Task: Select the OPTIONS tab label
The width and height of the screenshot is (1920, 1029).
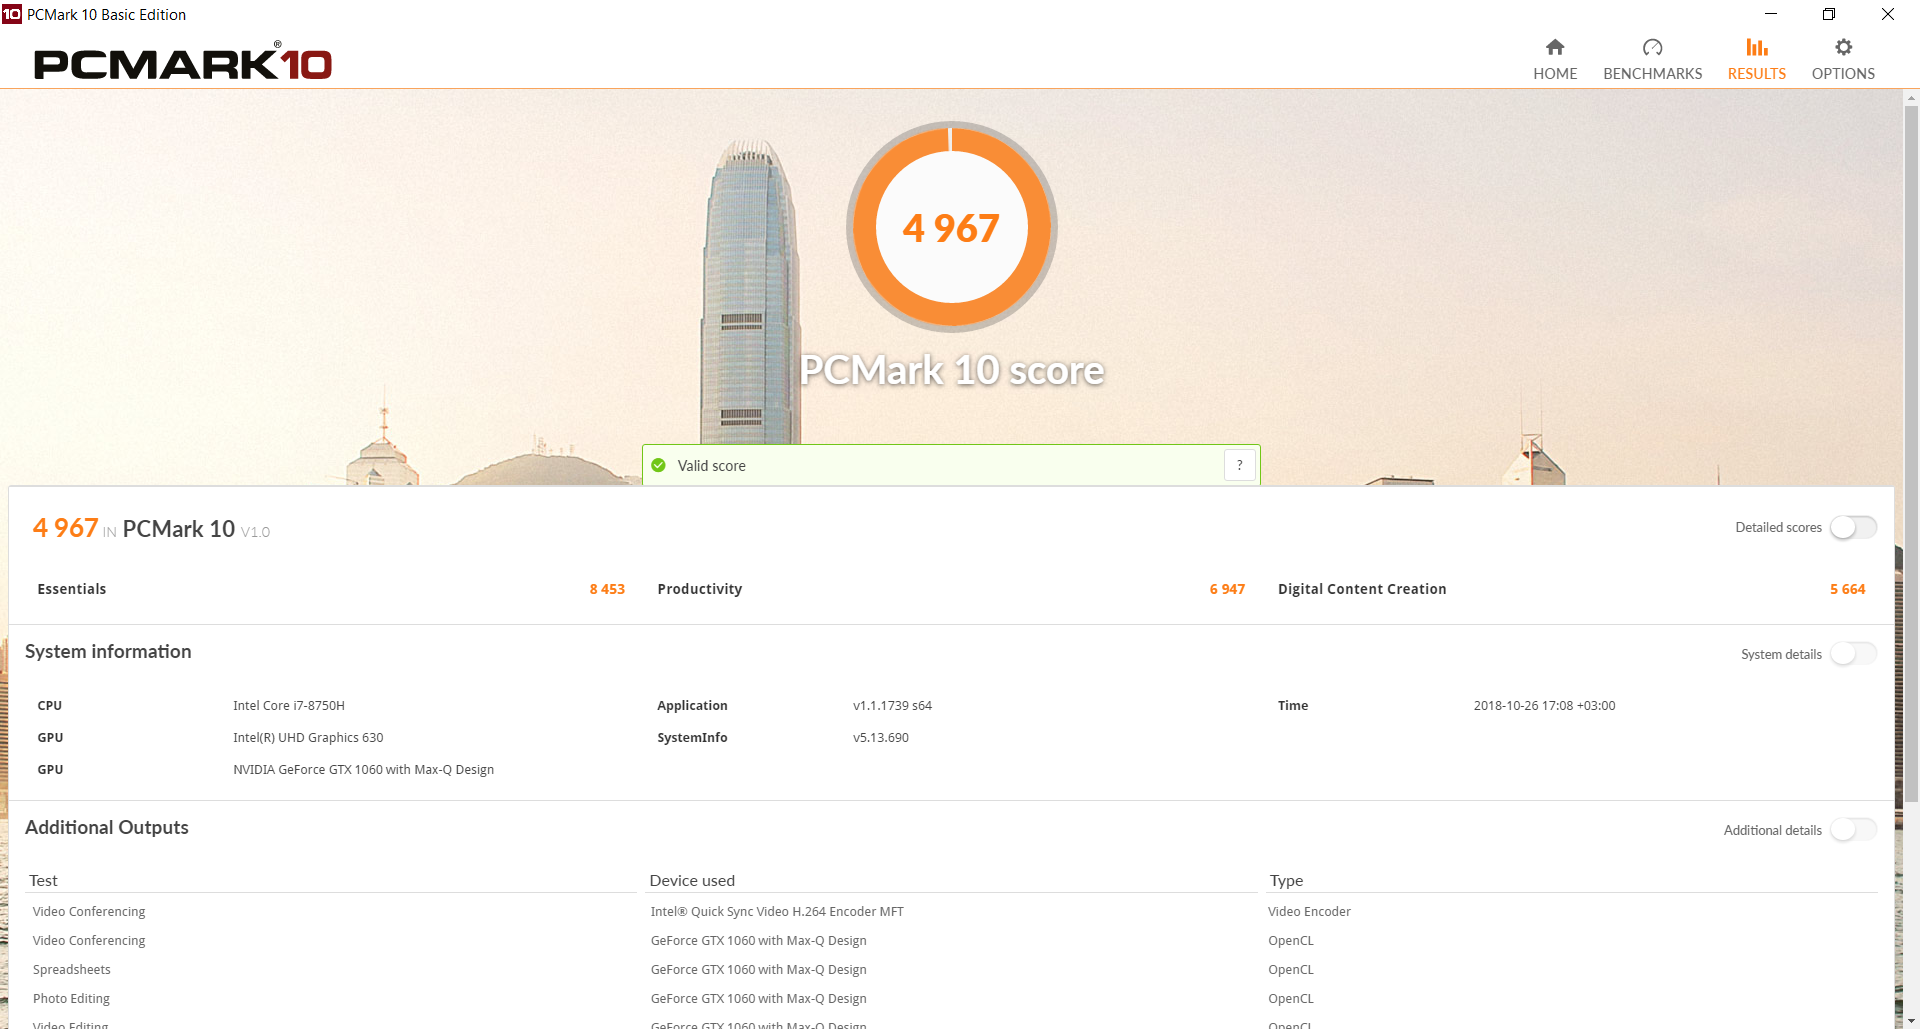Action: pyautogui.click(x=1843, y=74)
